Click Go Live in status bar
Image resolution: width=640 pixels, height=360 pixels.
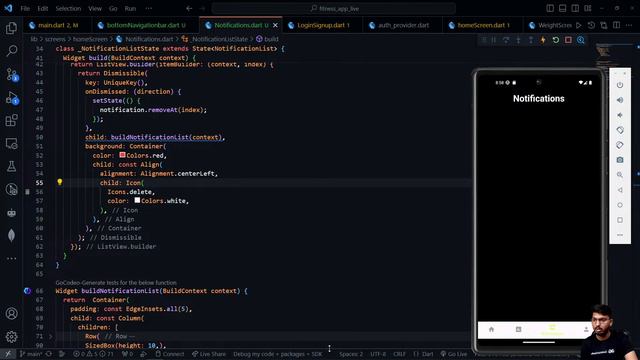pyautogui.click(x=453, y=354)
